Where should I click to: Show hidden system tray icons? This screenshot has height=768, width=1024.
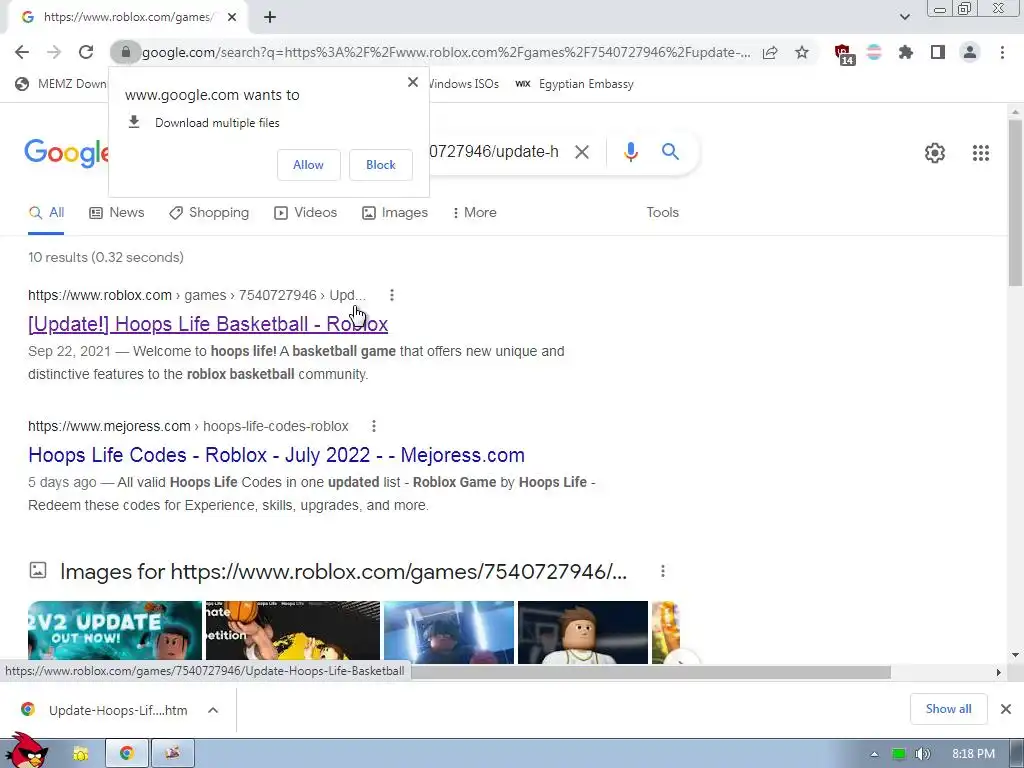point(874,754)
